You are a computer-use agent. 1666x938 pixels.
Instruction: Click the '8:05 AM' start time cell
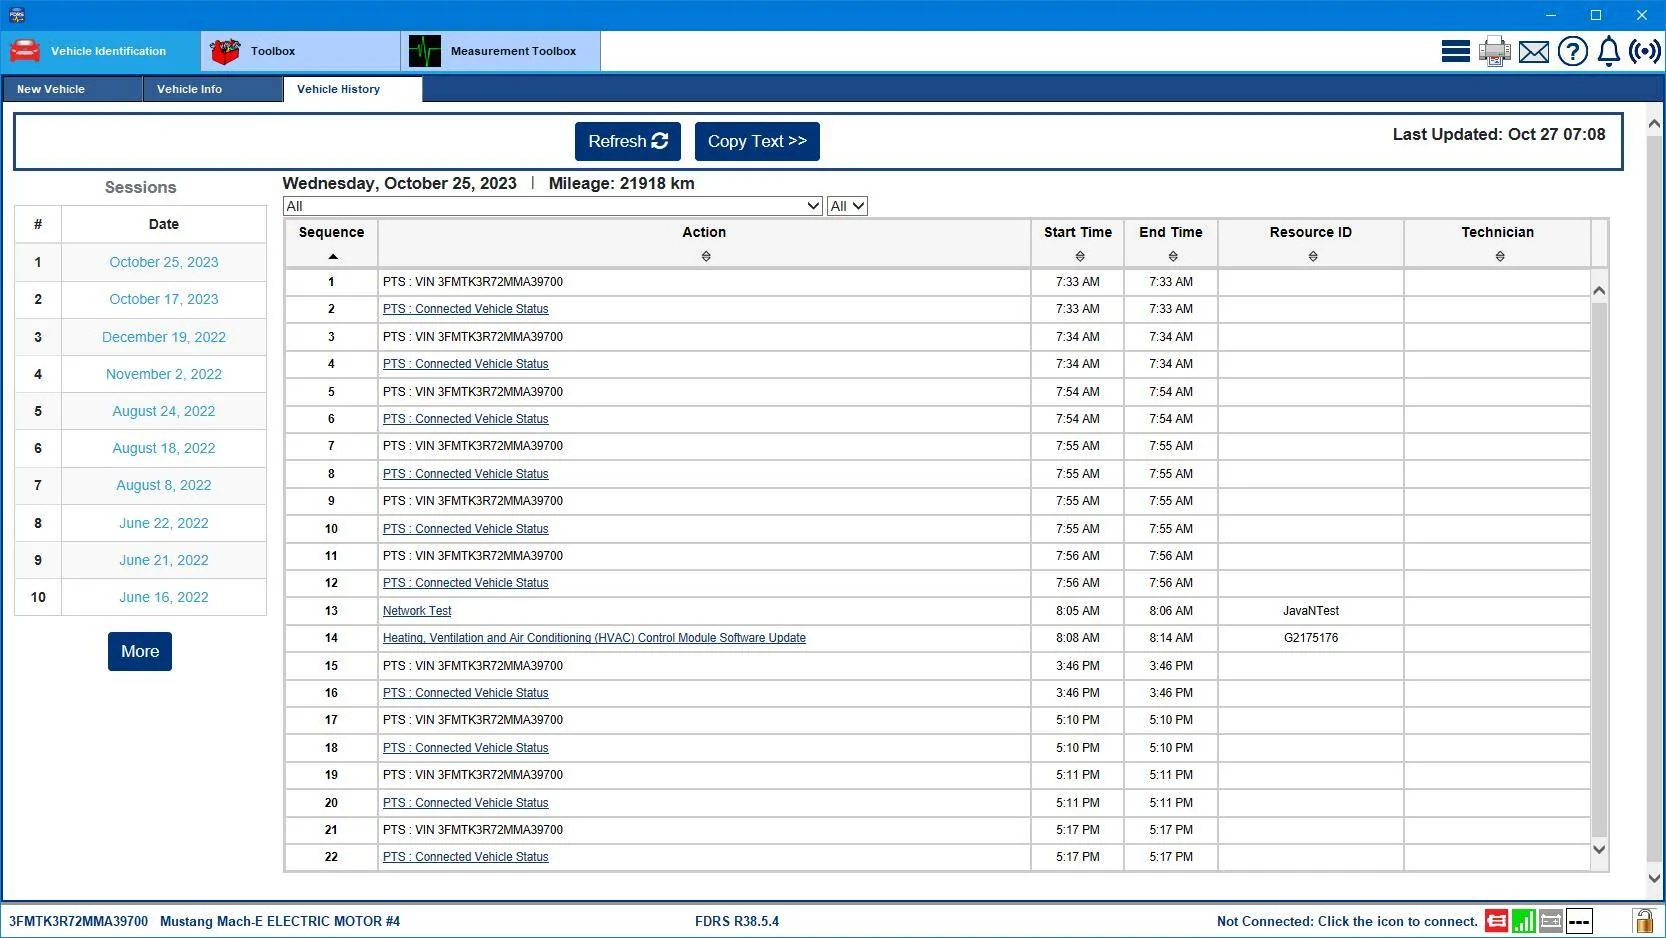point(1078,611)
